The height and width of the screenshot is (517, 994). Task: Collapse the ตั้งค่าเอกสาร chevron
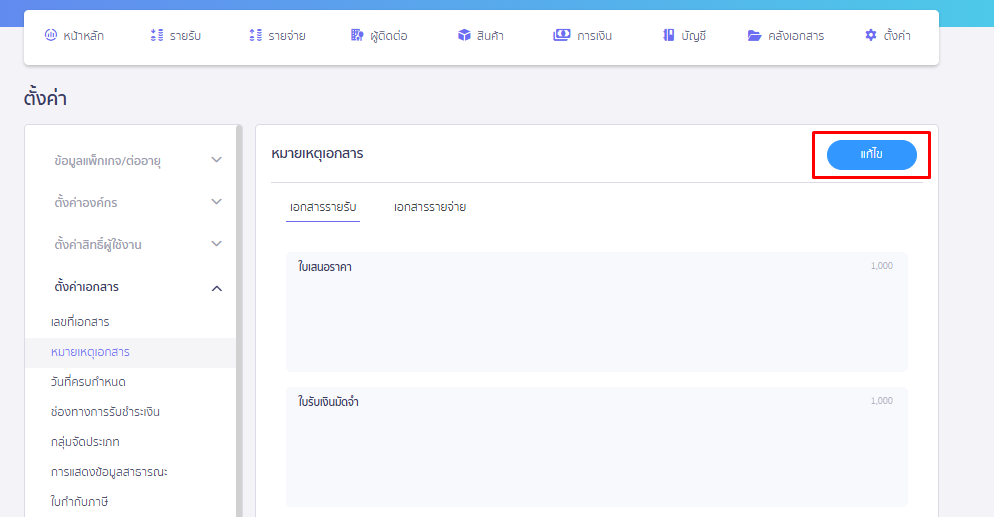tap(216, 288)
